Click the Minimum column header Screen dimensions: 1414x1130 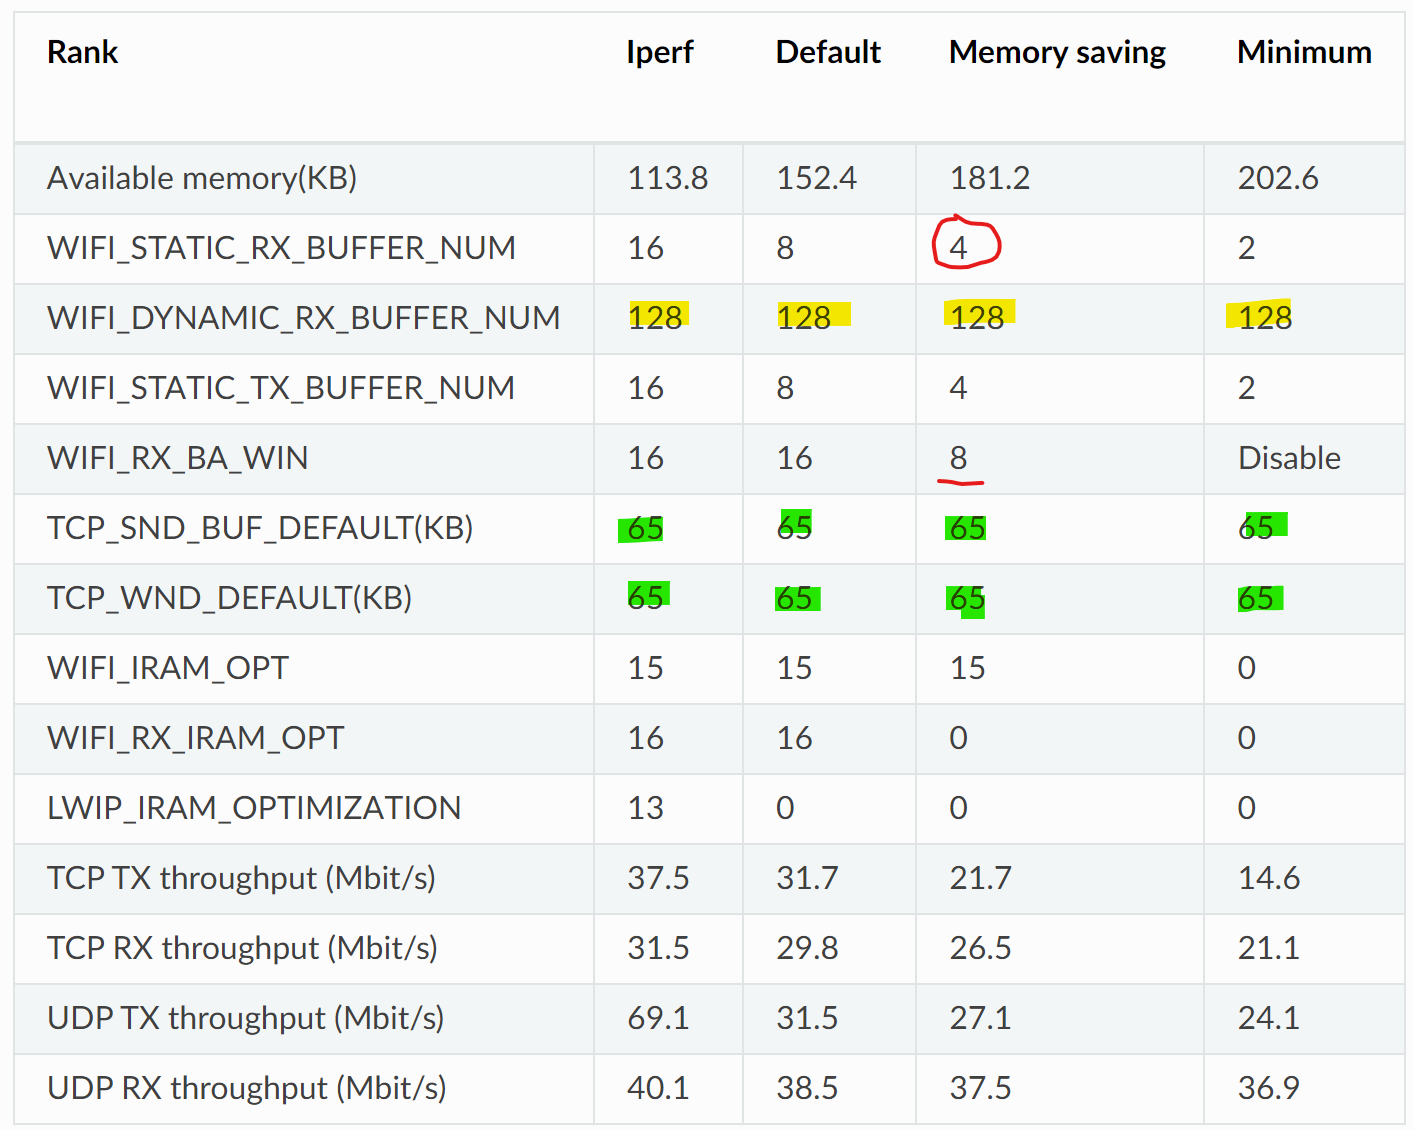coord(1304,52)
